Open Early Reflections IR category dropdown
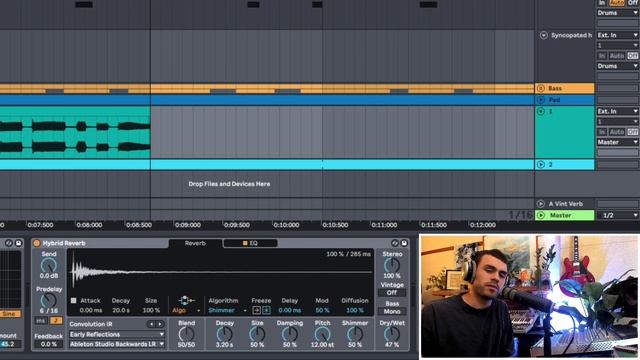 [x=116, y=334]
